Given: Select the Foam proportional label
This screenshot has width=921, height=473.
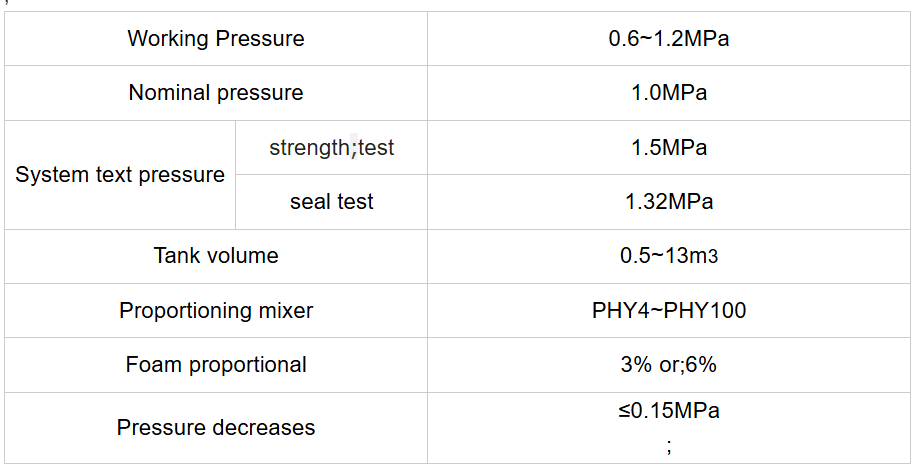Looking at the screenshot, I should point(215,365).
